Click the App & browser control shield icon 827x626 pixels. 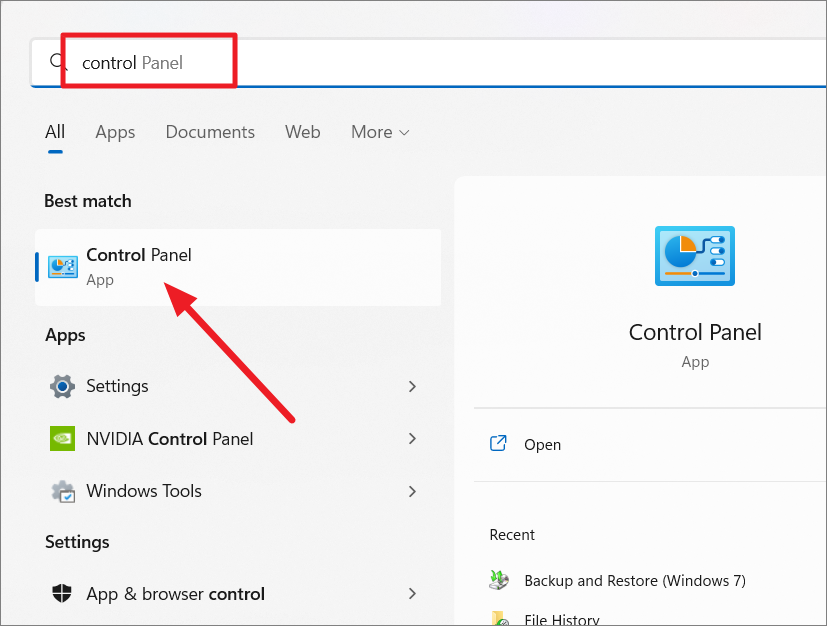[62, 594]
